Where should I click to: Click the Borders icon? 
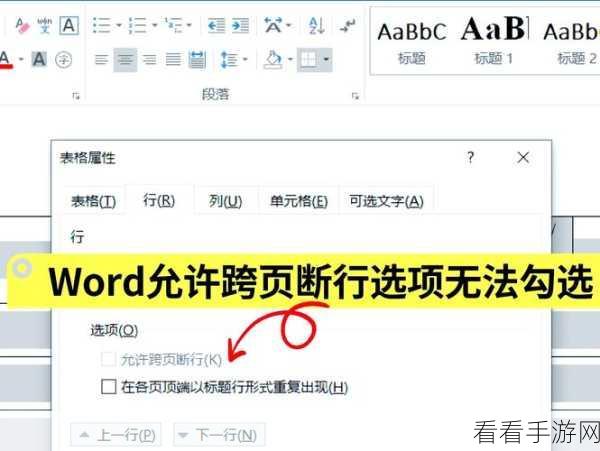pos(308,59)
